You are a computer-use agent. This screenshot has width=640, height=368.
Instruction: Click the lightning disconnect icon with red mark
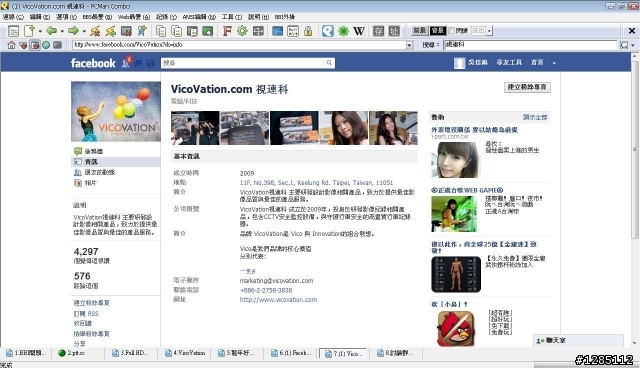[x=95, y=31]
